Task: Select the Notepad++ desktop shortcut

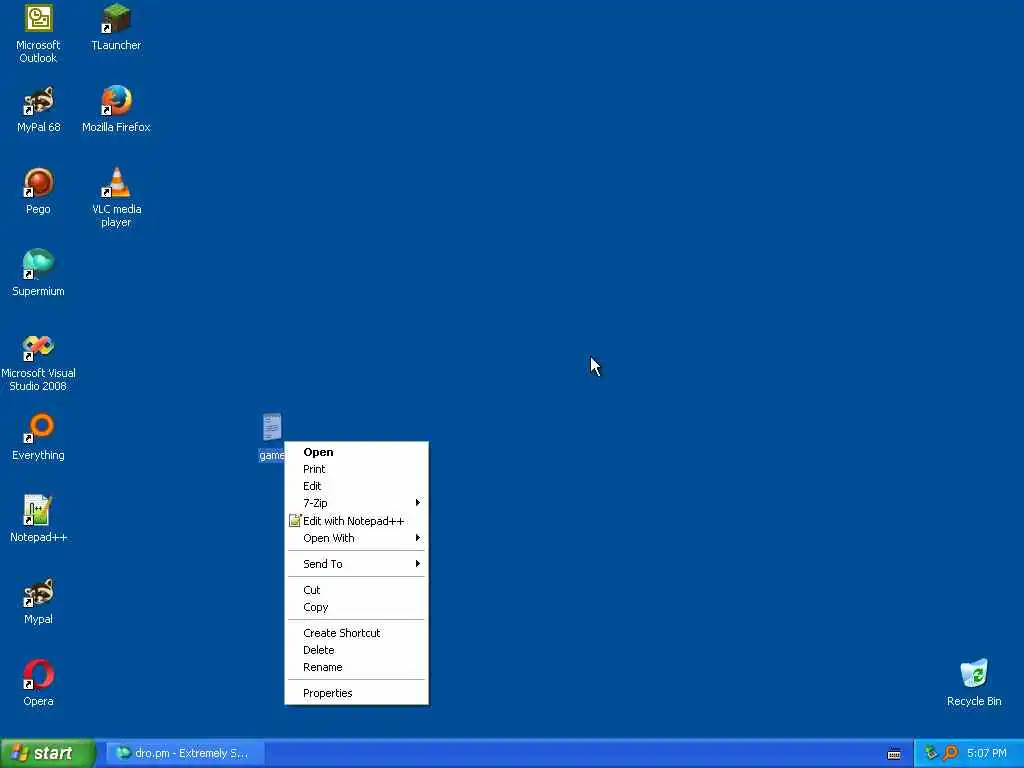Action: coord(39,520)
